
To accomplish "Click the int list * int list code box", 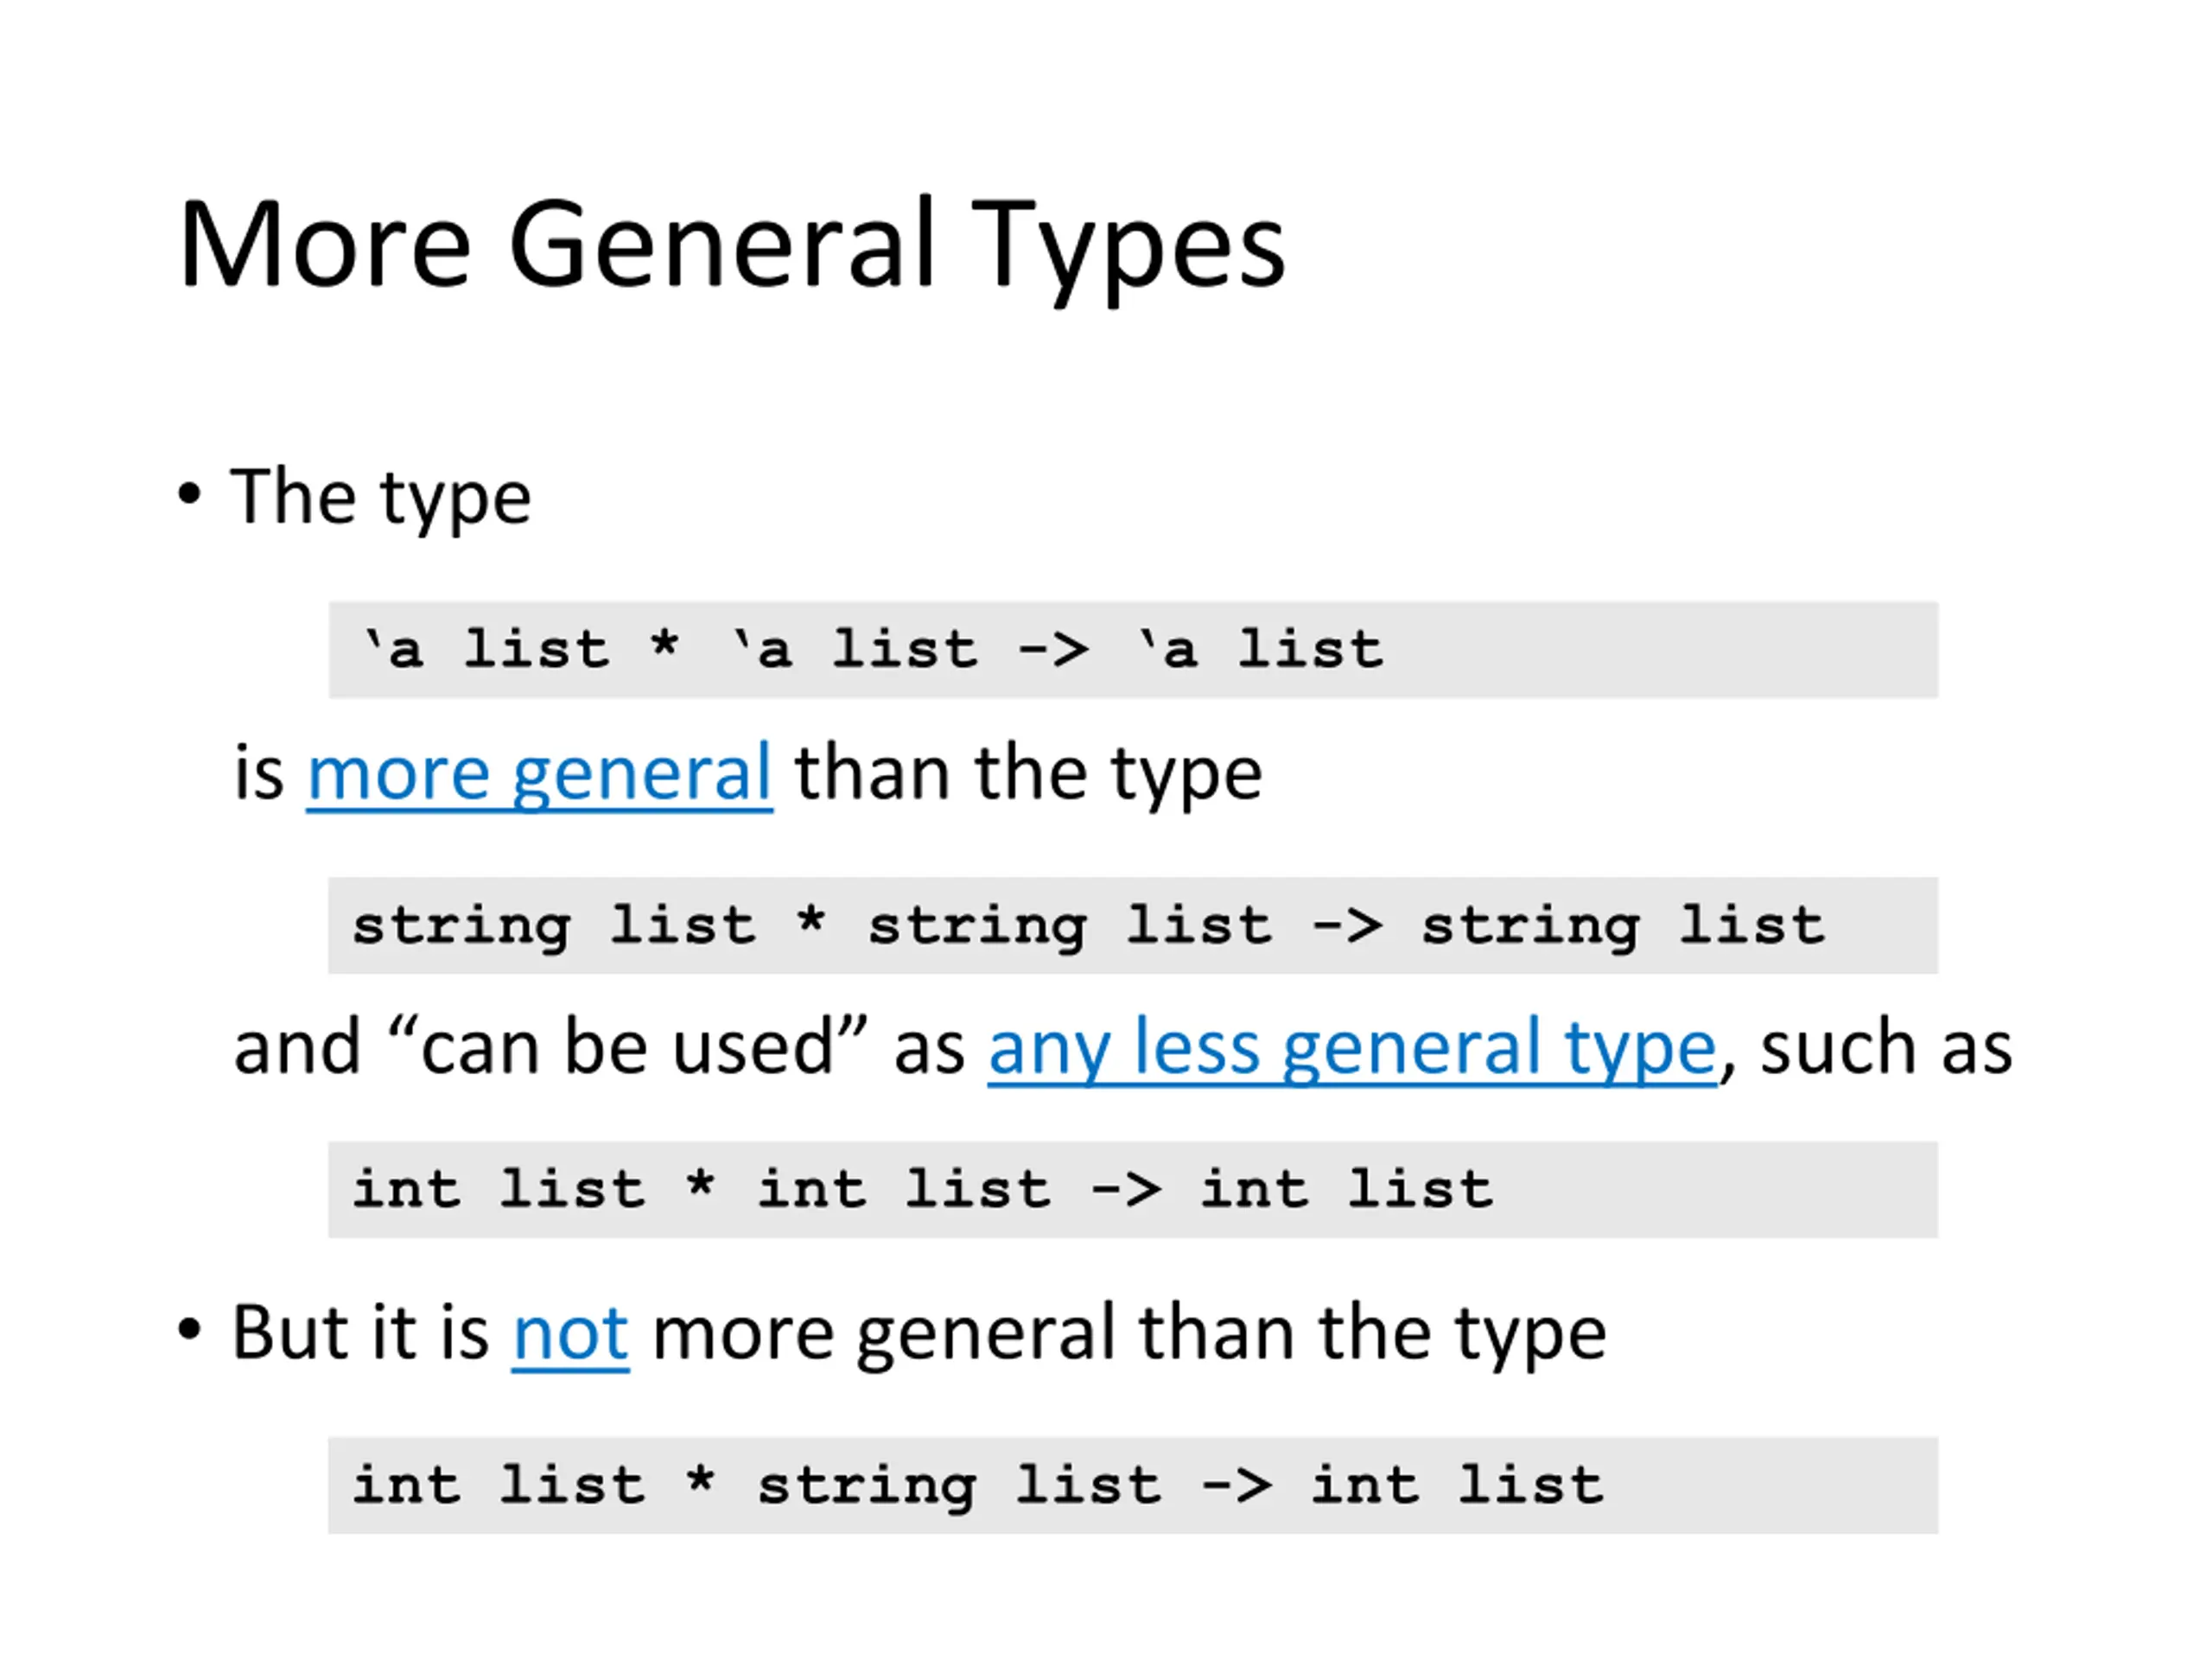I will (1133, 1190).
